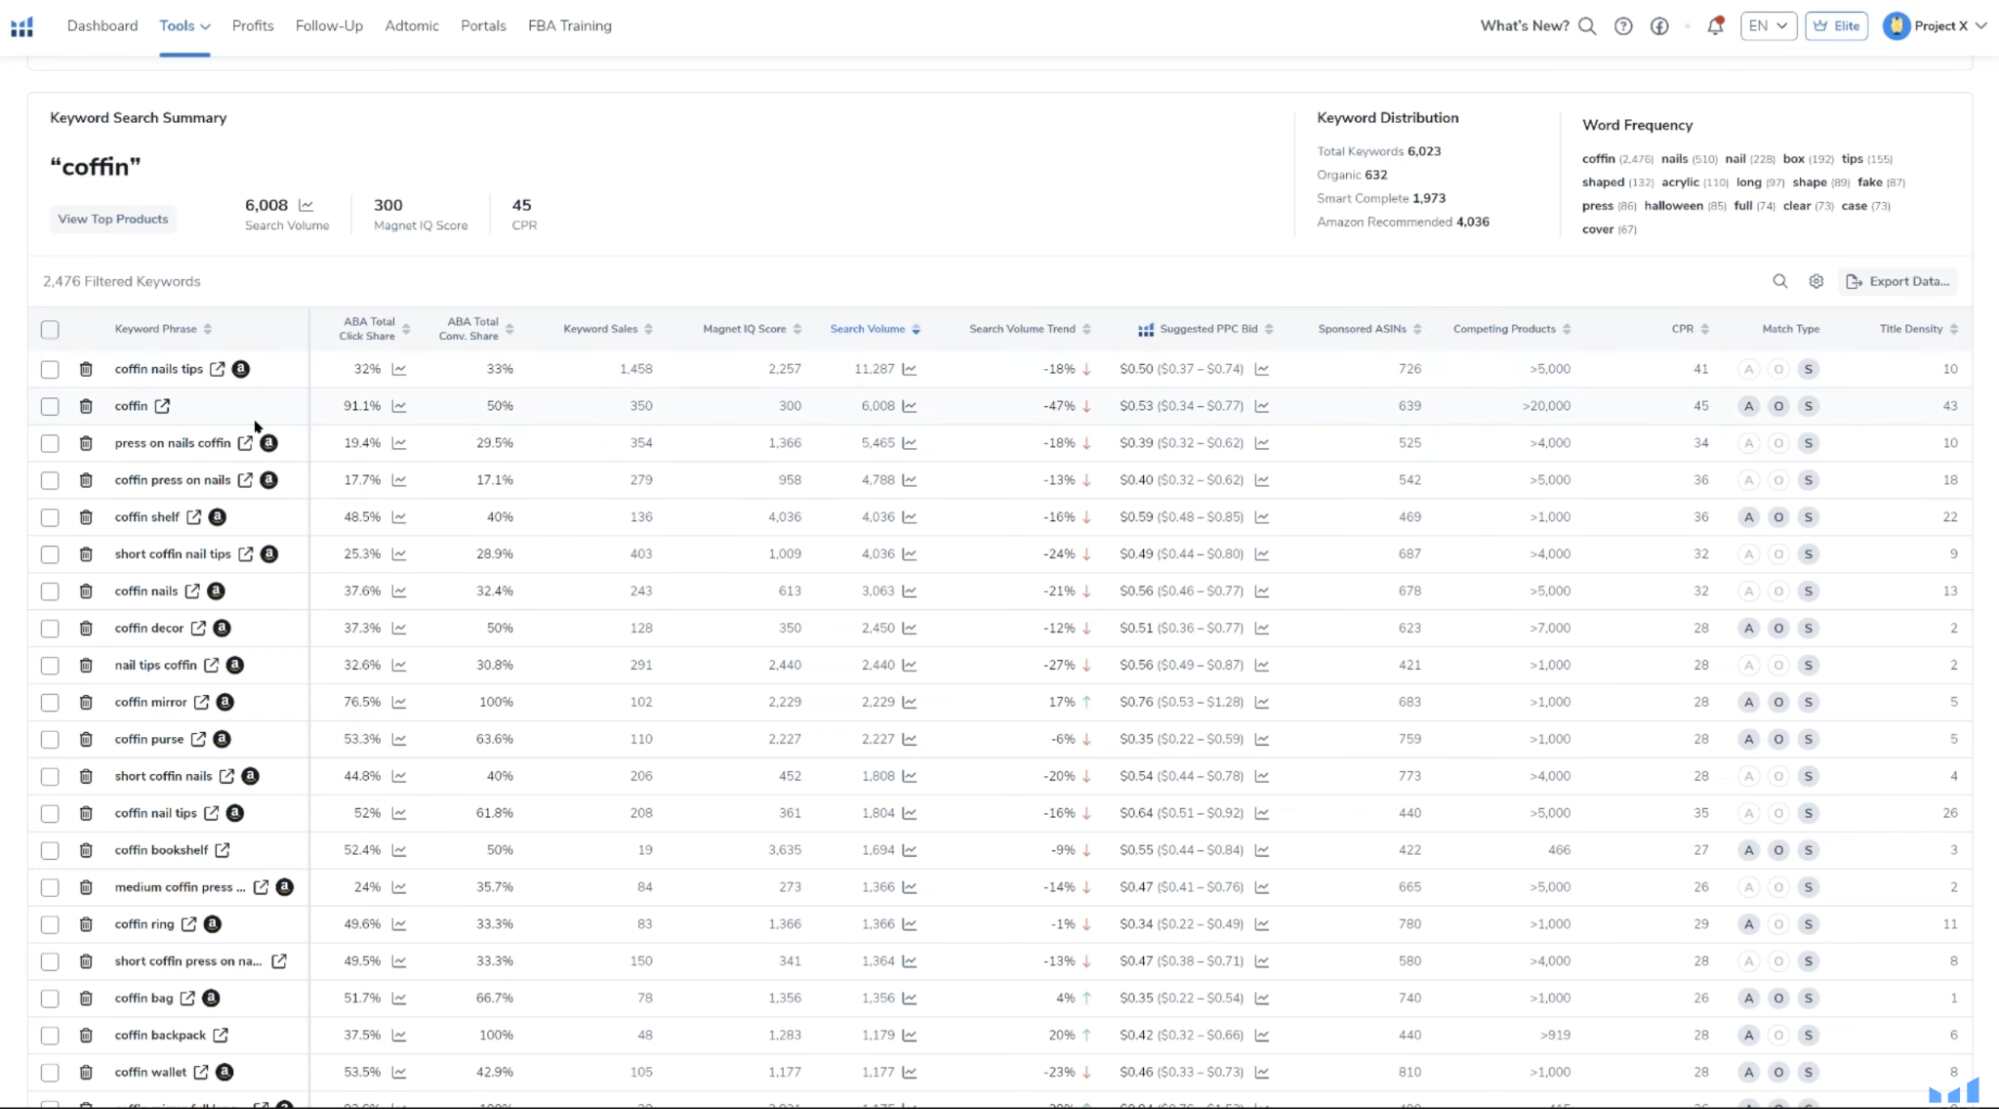
Task: Open the Facebook icon in header
Action: pos(1659,26)
